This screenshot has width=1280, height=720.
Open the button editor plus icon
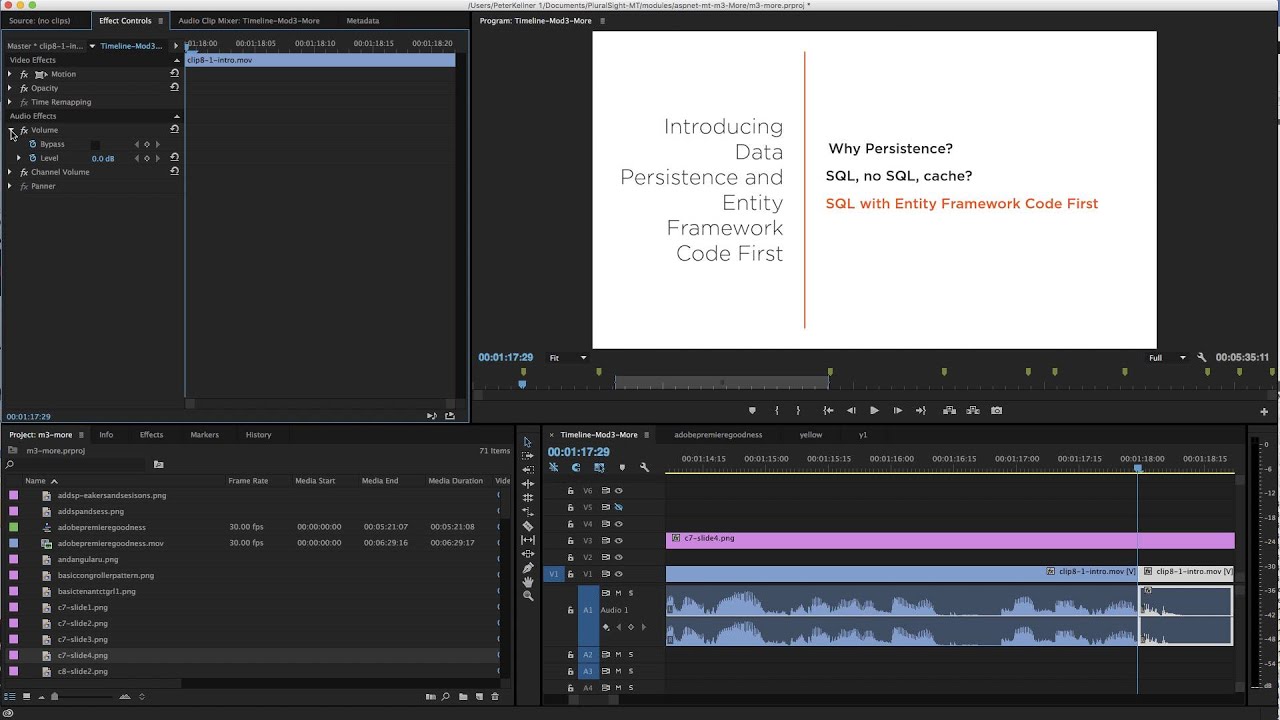click(1264, 411)
